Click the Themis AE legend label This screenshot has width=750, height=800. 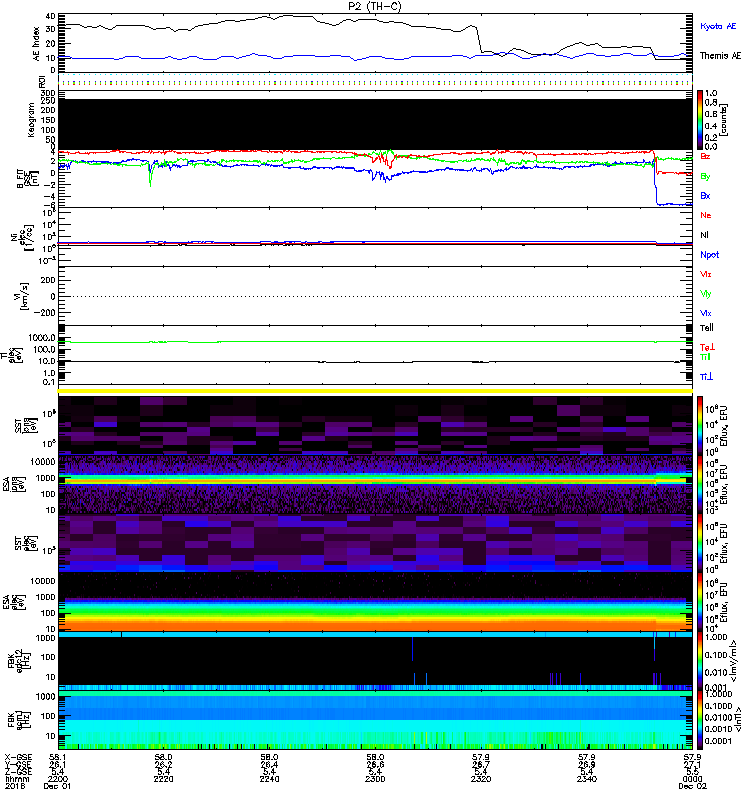[x=720, y=56]
